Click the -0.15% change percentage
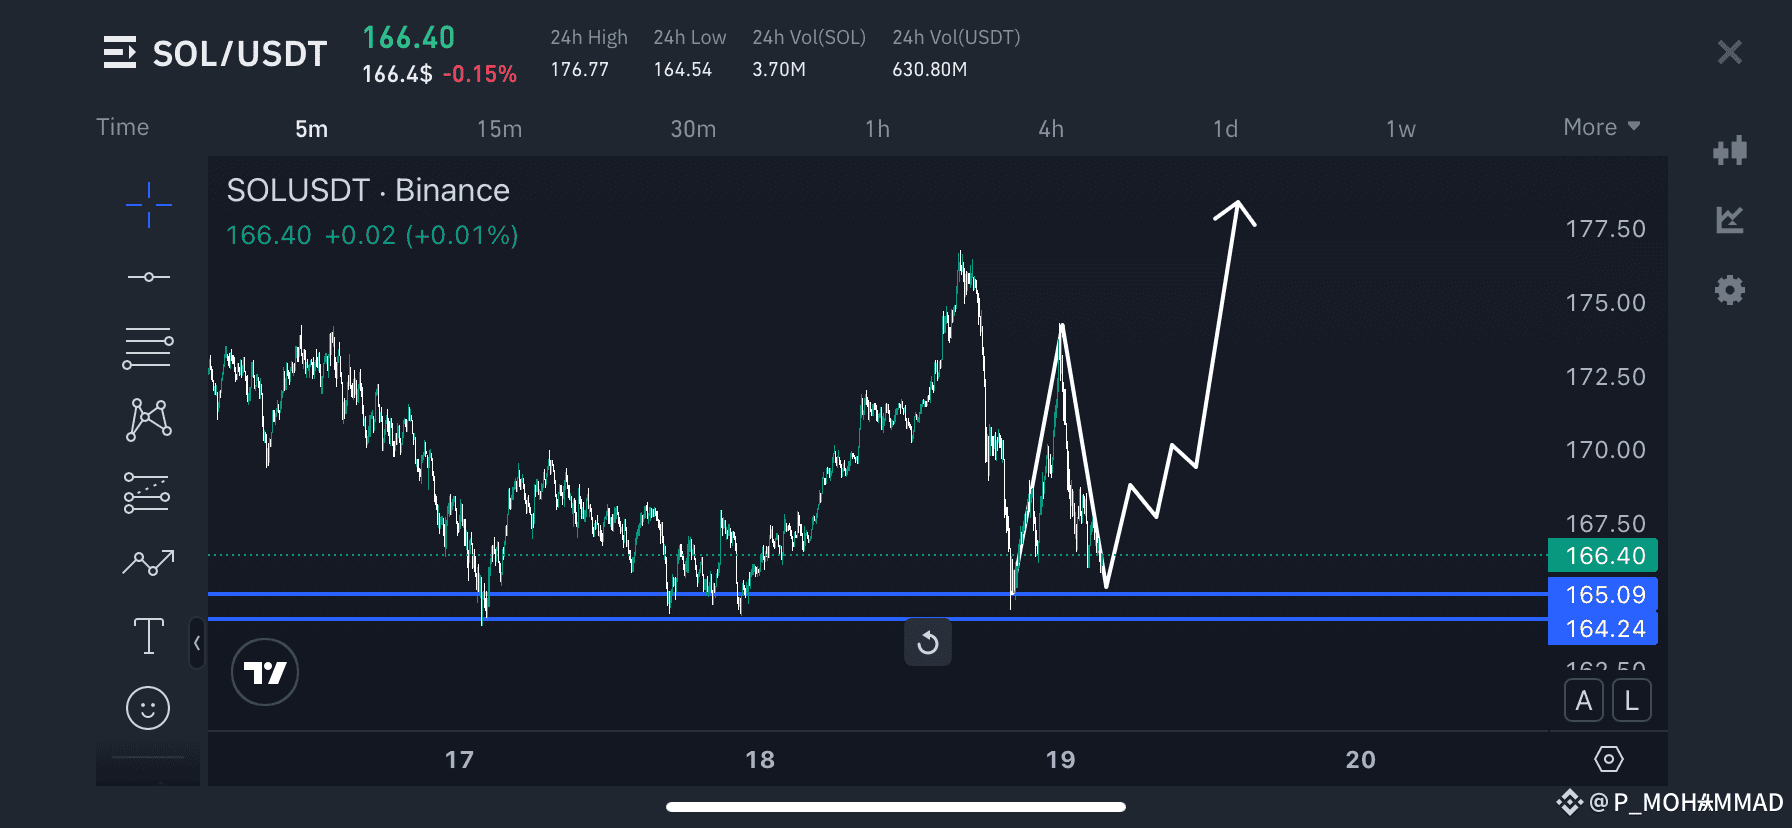Image resolution: width=1792 pixels, height=828 pixels. (x=479, y=74)
